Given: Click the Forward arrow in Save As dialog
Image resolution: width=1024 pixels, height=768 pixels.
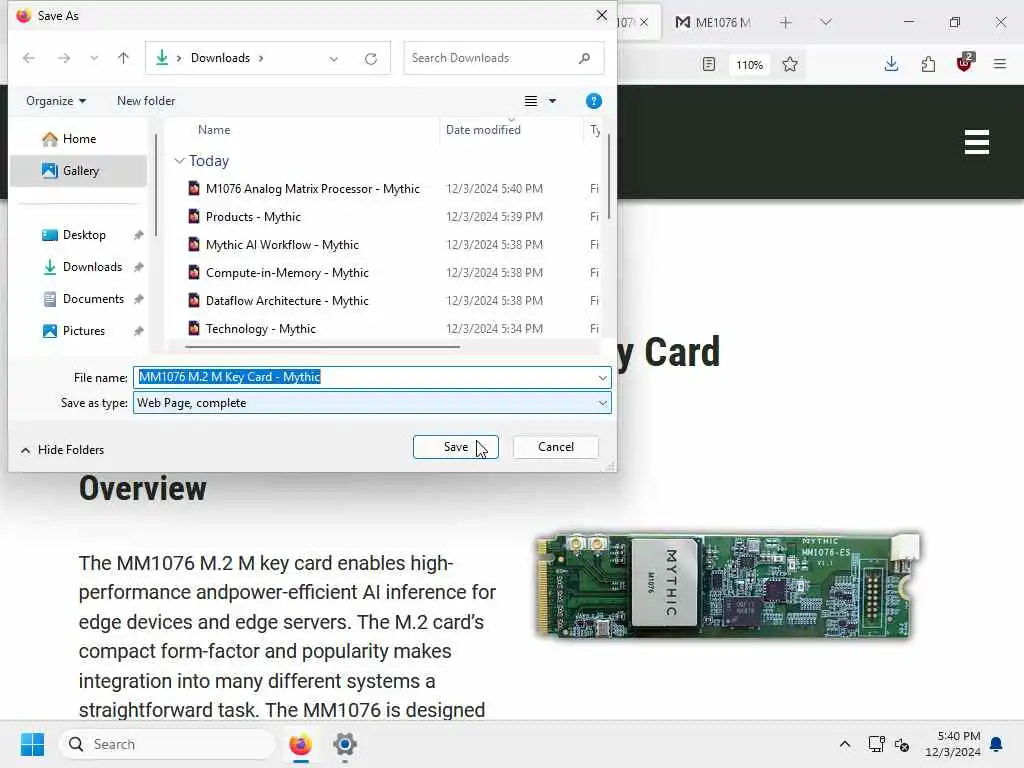Looking at the screenshot, I should pos(63,58).
